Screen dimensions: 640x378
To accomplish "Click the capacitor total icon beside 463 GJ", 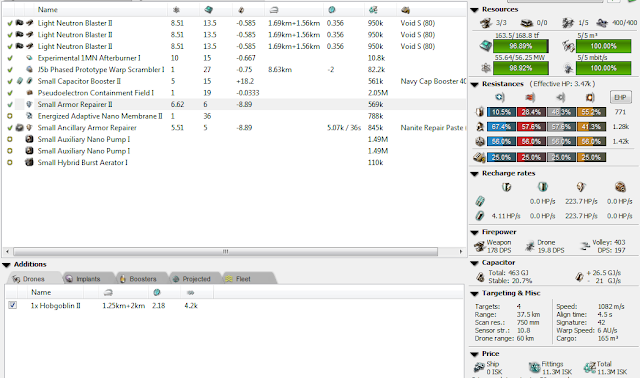I will tap(480, 277).
